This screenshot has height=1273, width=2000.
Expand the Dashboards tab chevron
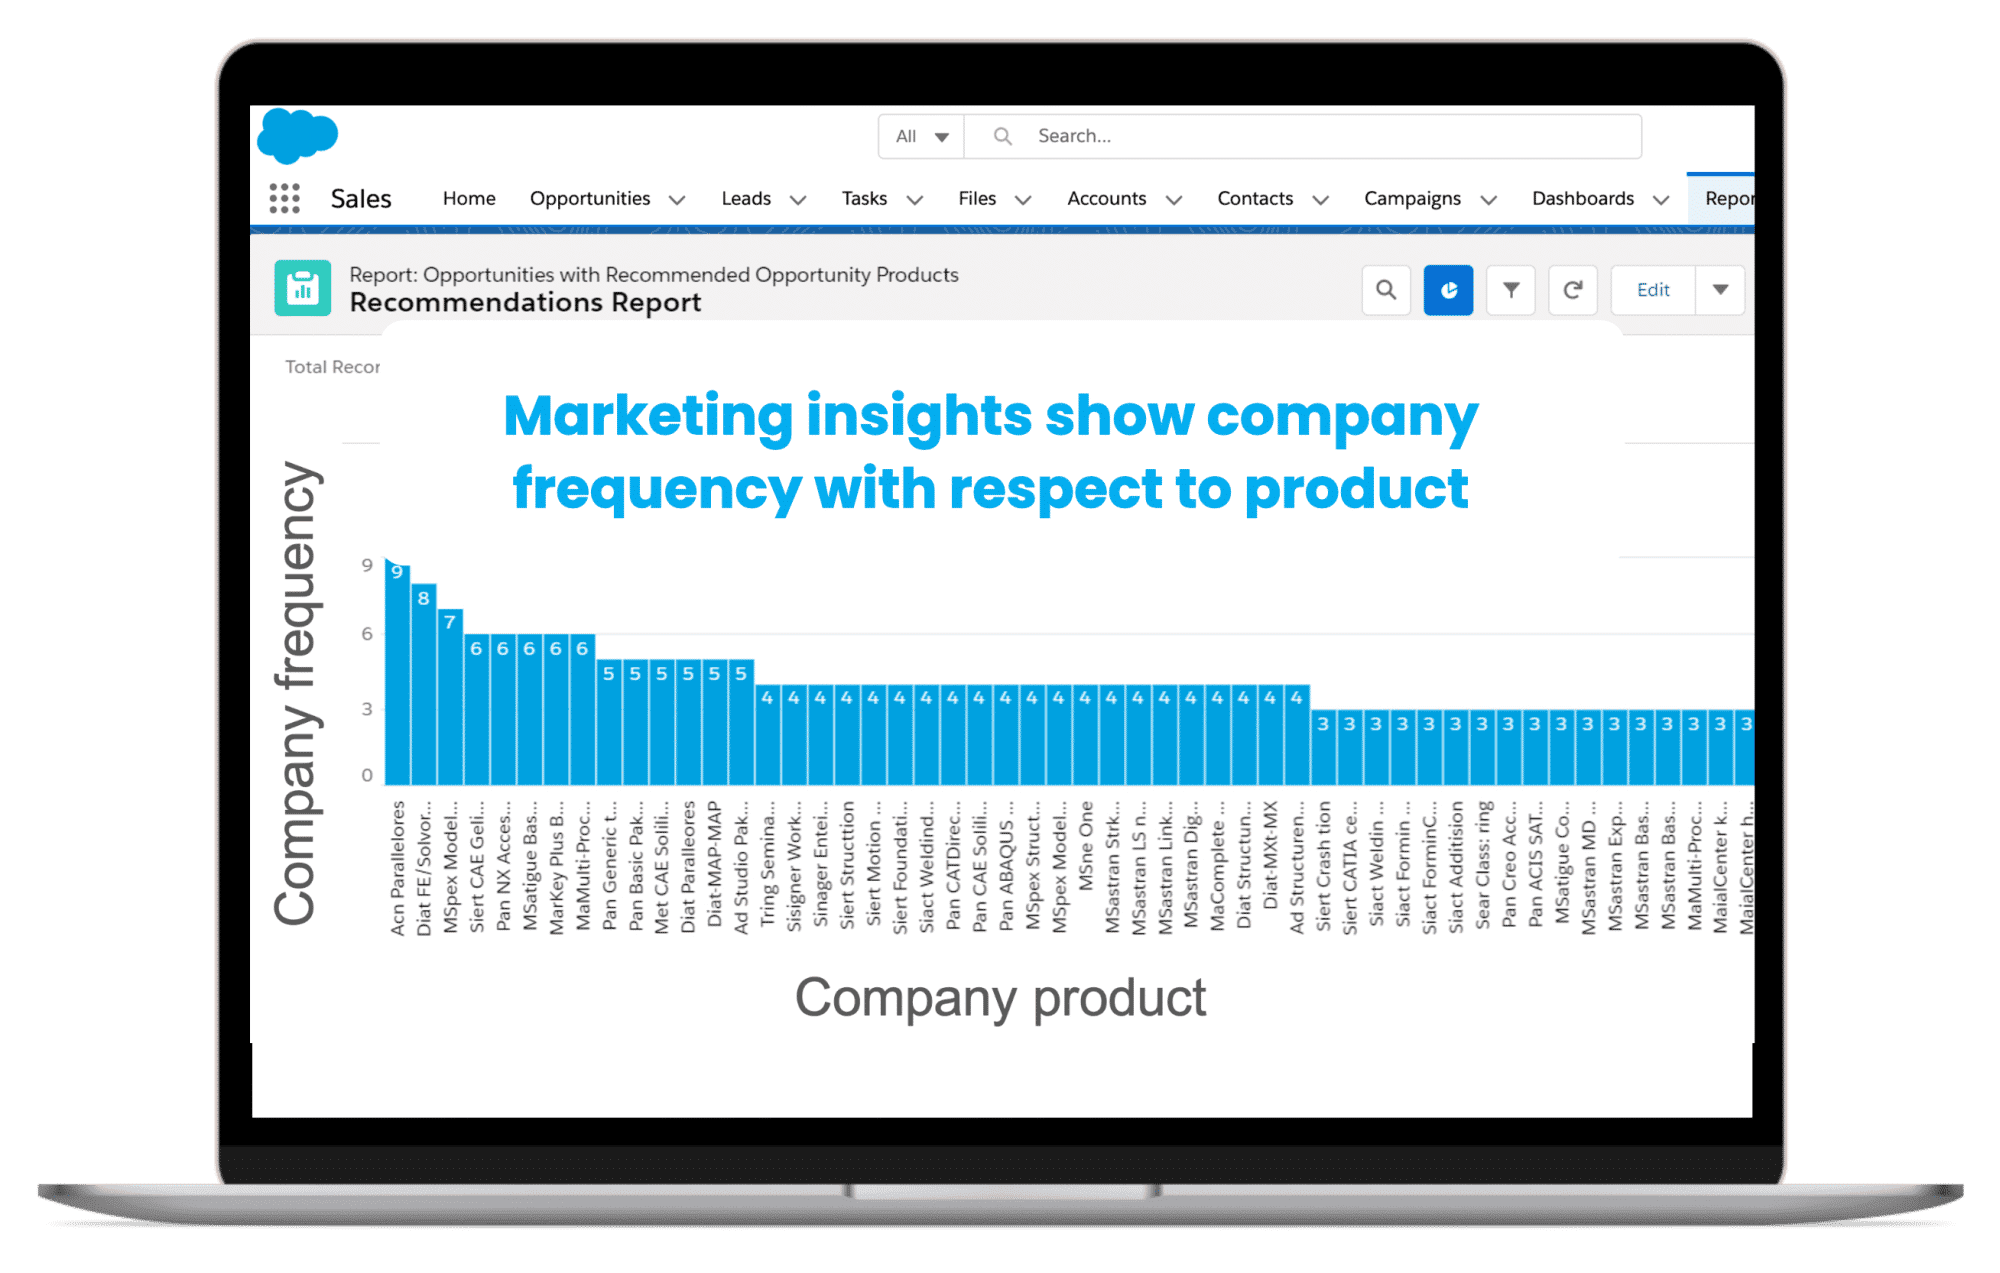click(1661, 200)
